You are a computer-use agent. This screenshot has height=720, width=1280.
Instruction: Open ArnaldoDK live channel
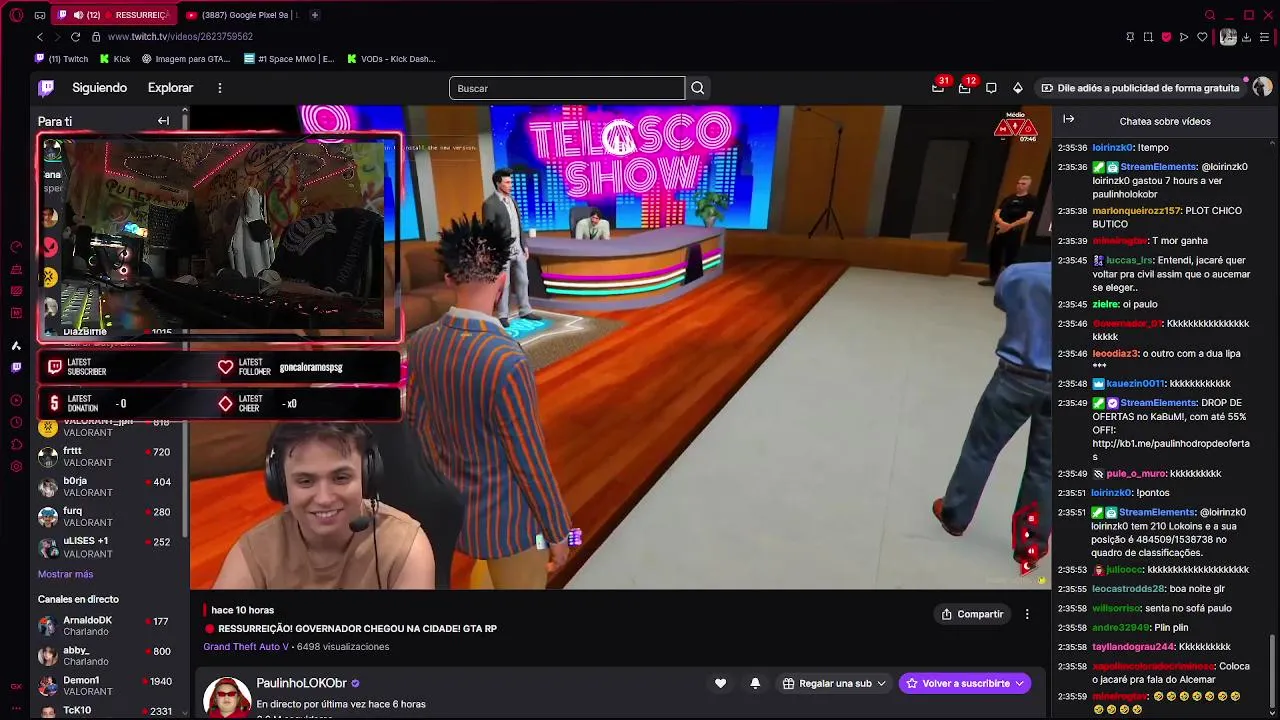108,626
